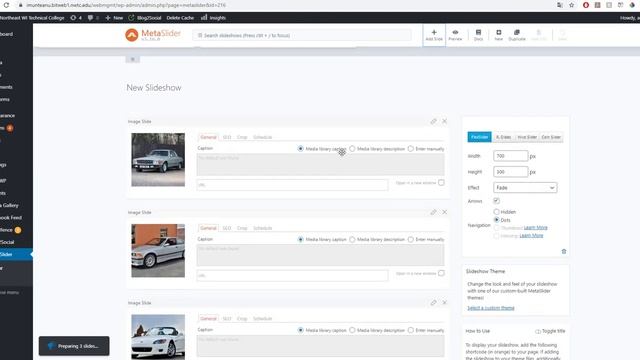Viewport: 640px width, 360px height.
Task: Duplicate the current slideshow
Action: pos(517,35)
